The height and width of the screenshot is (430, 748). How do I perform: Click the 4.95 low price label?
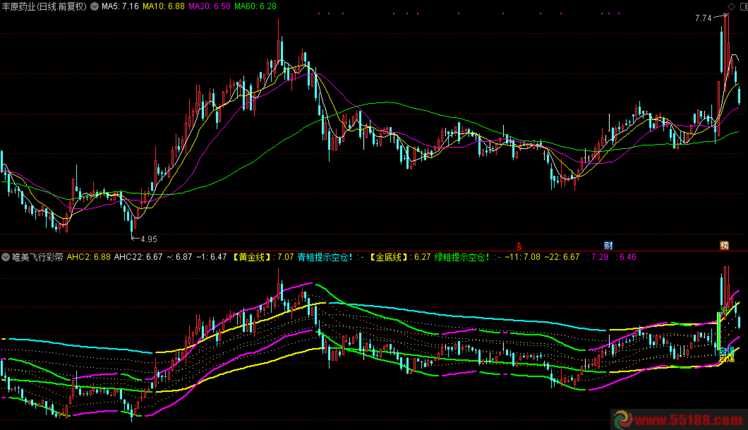pyautogui.click(x=149, y=239)
